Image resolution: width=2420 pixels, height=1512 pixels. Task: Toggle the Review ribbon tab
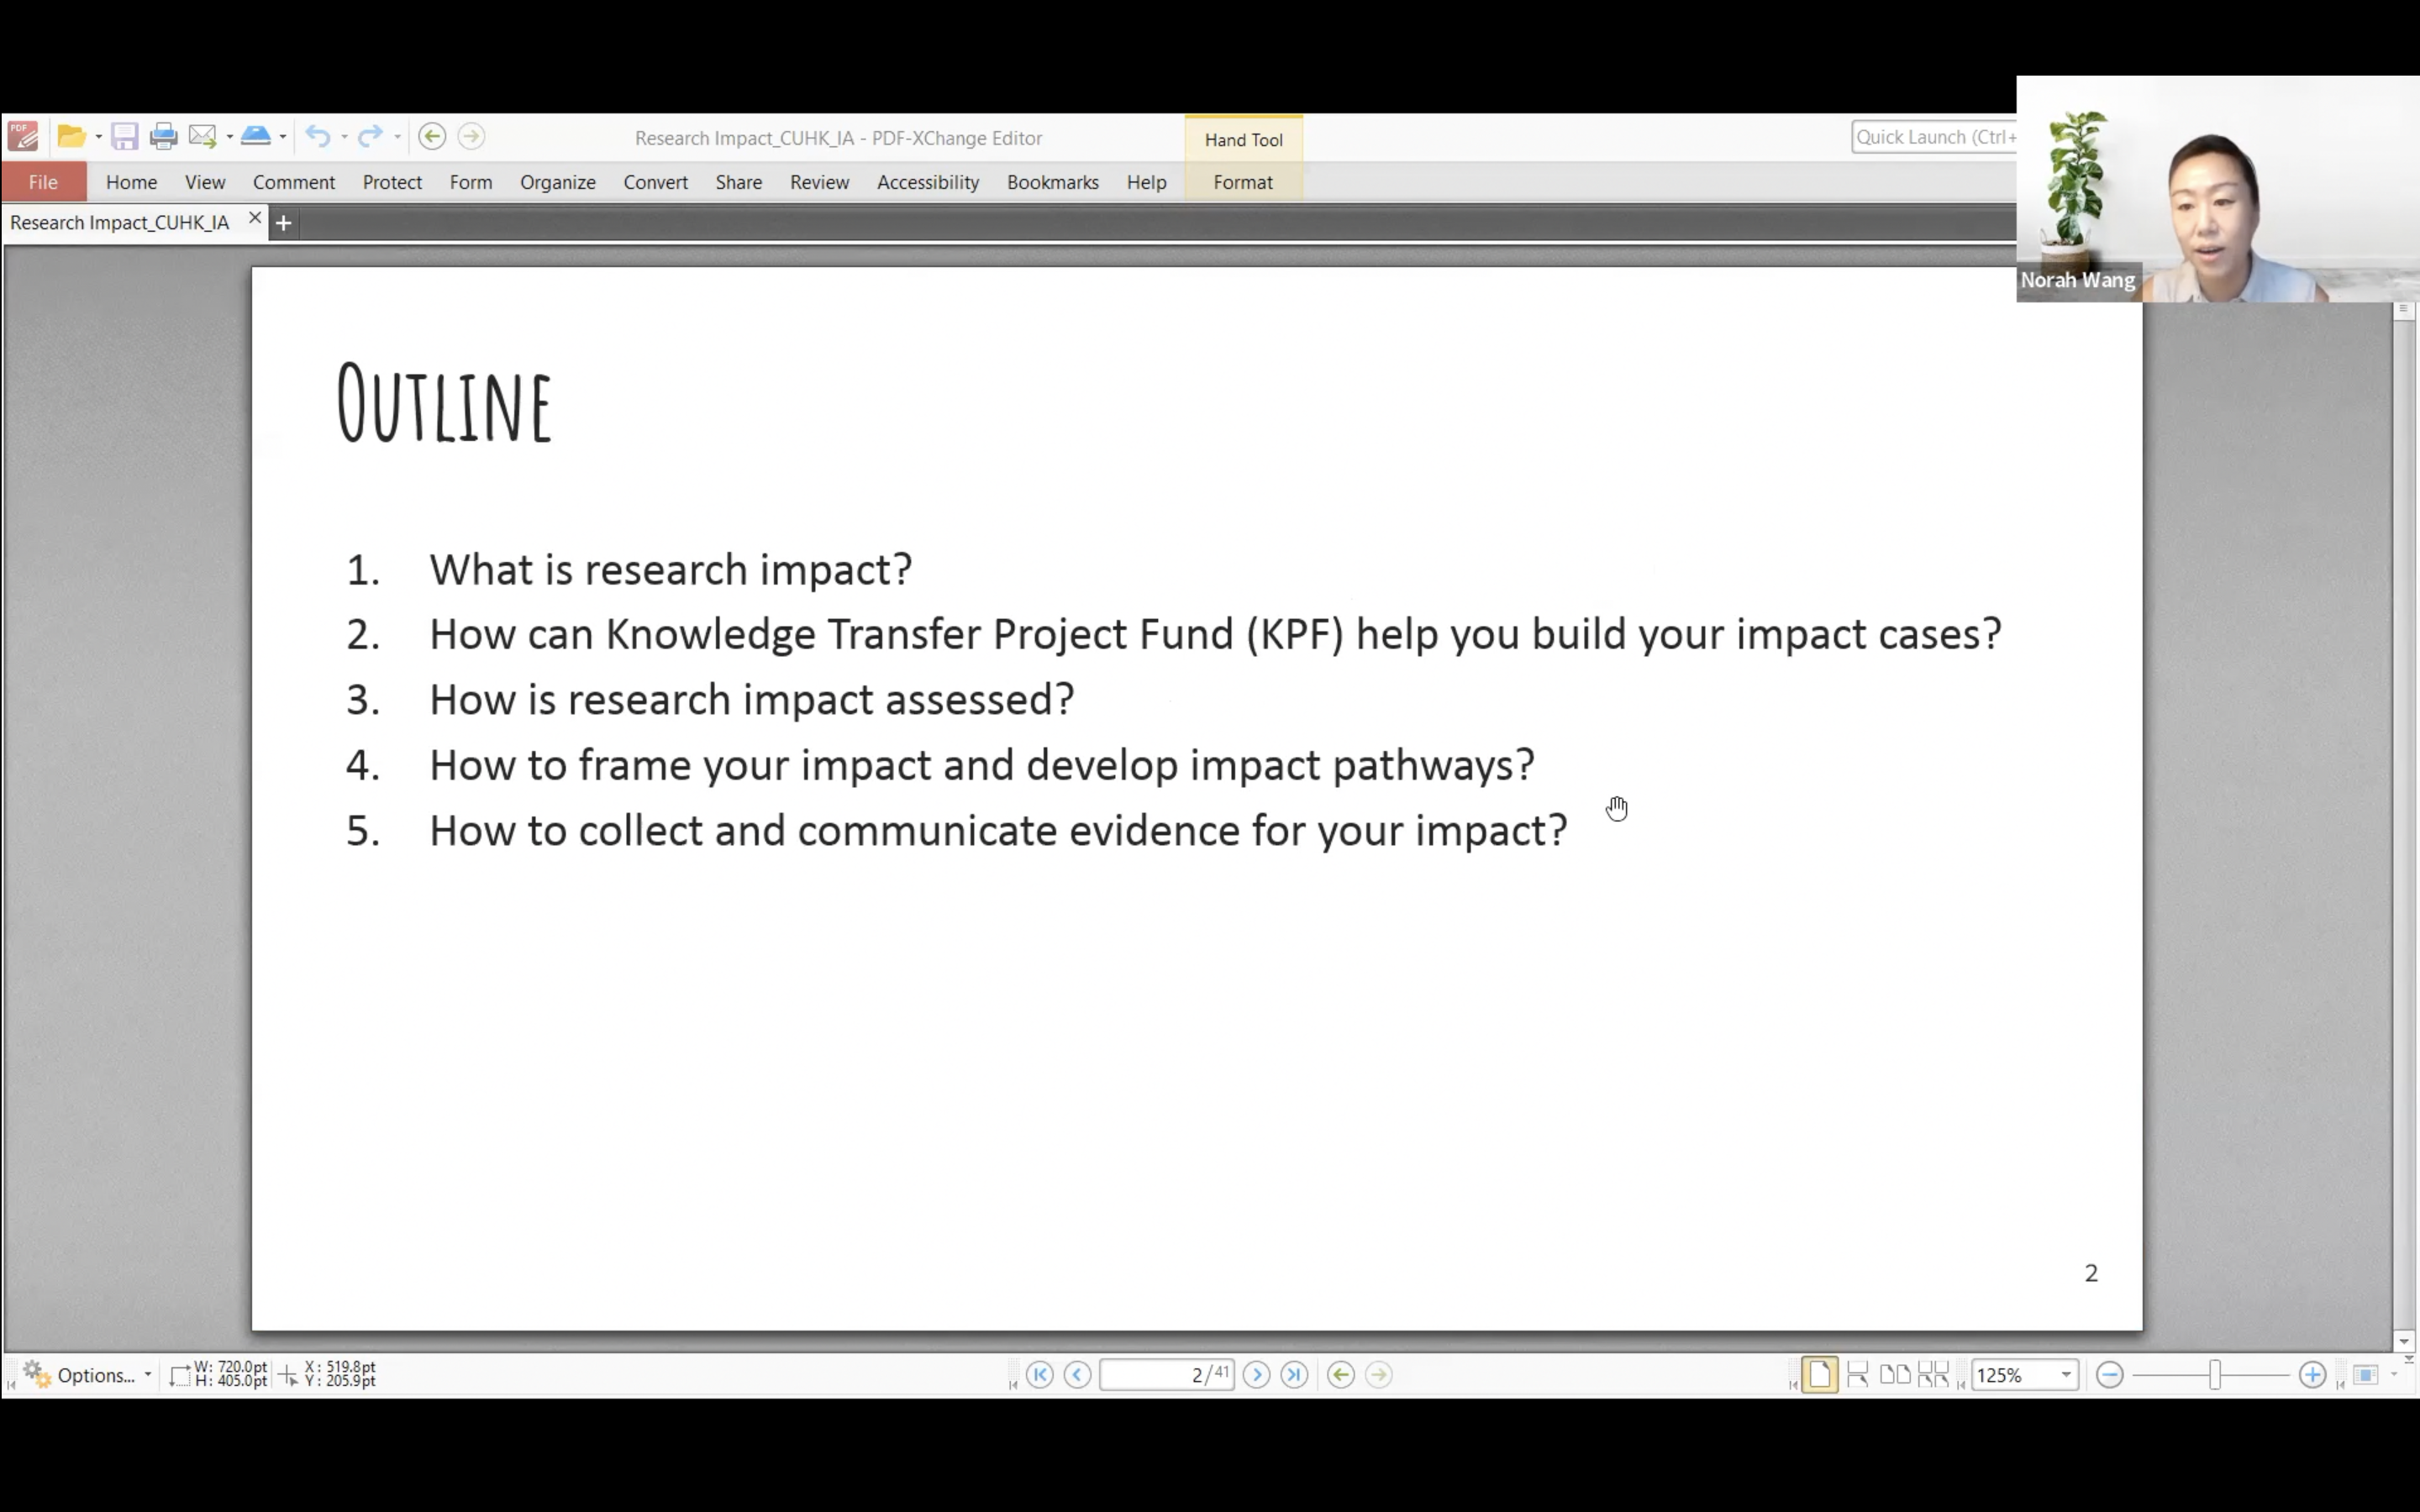[819, 181]
